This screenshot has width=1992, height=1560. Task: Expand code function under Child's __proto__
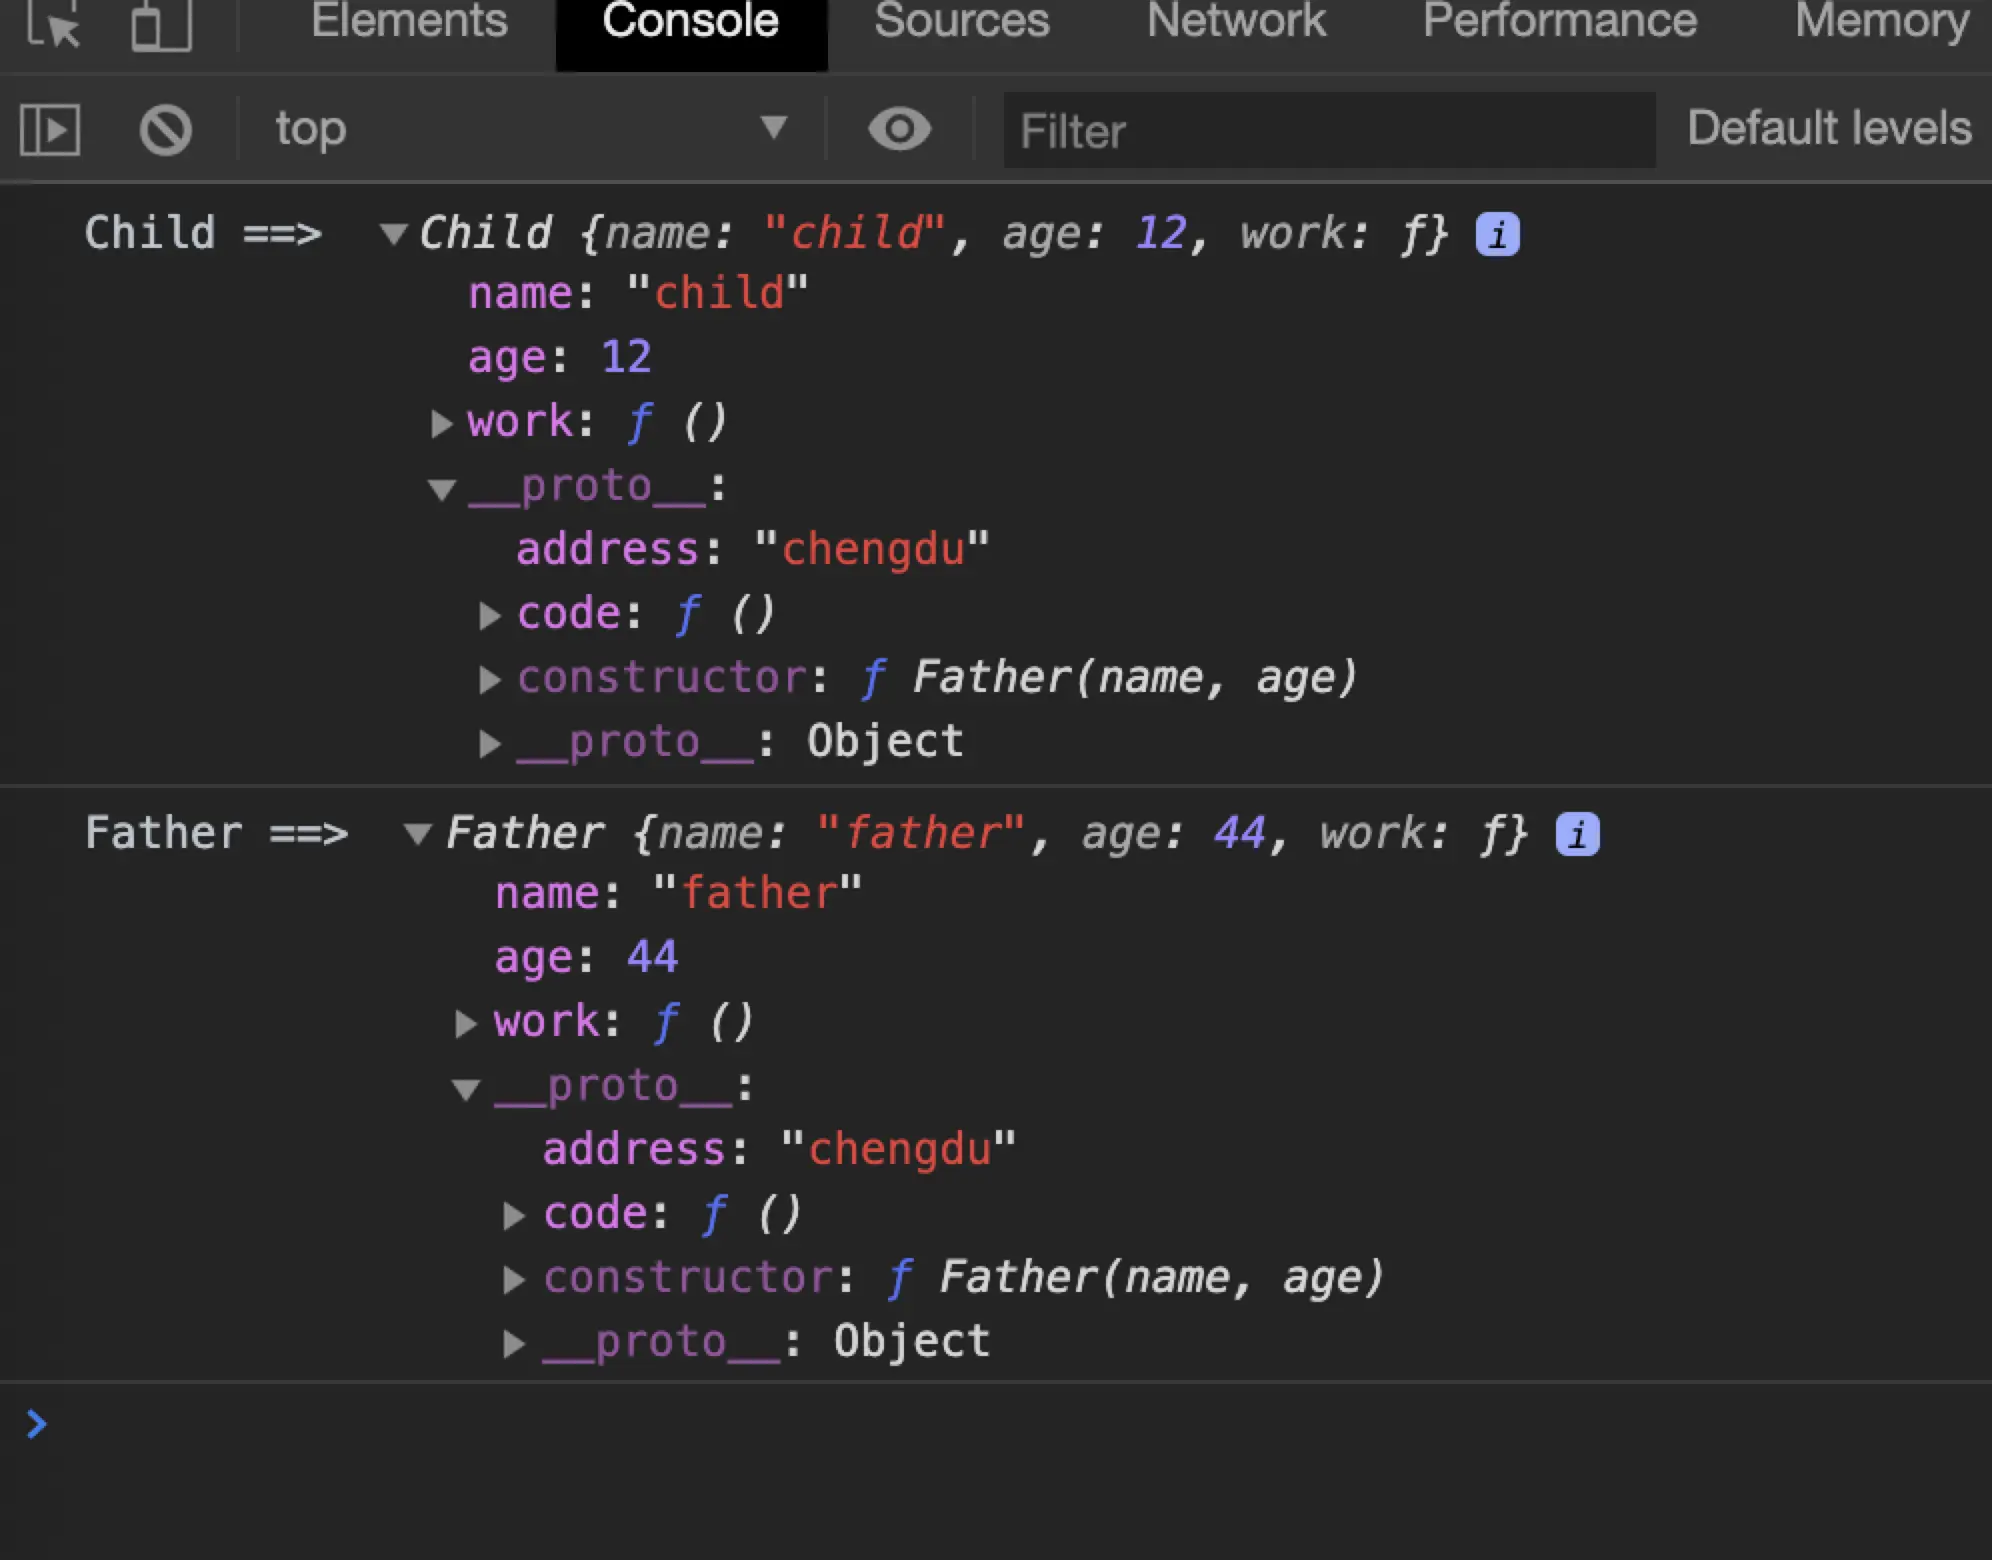(x=489, y=615)
